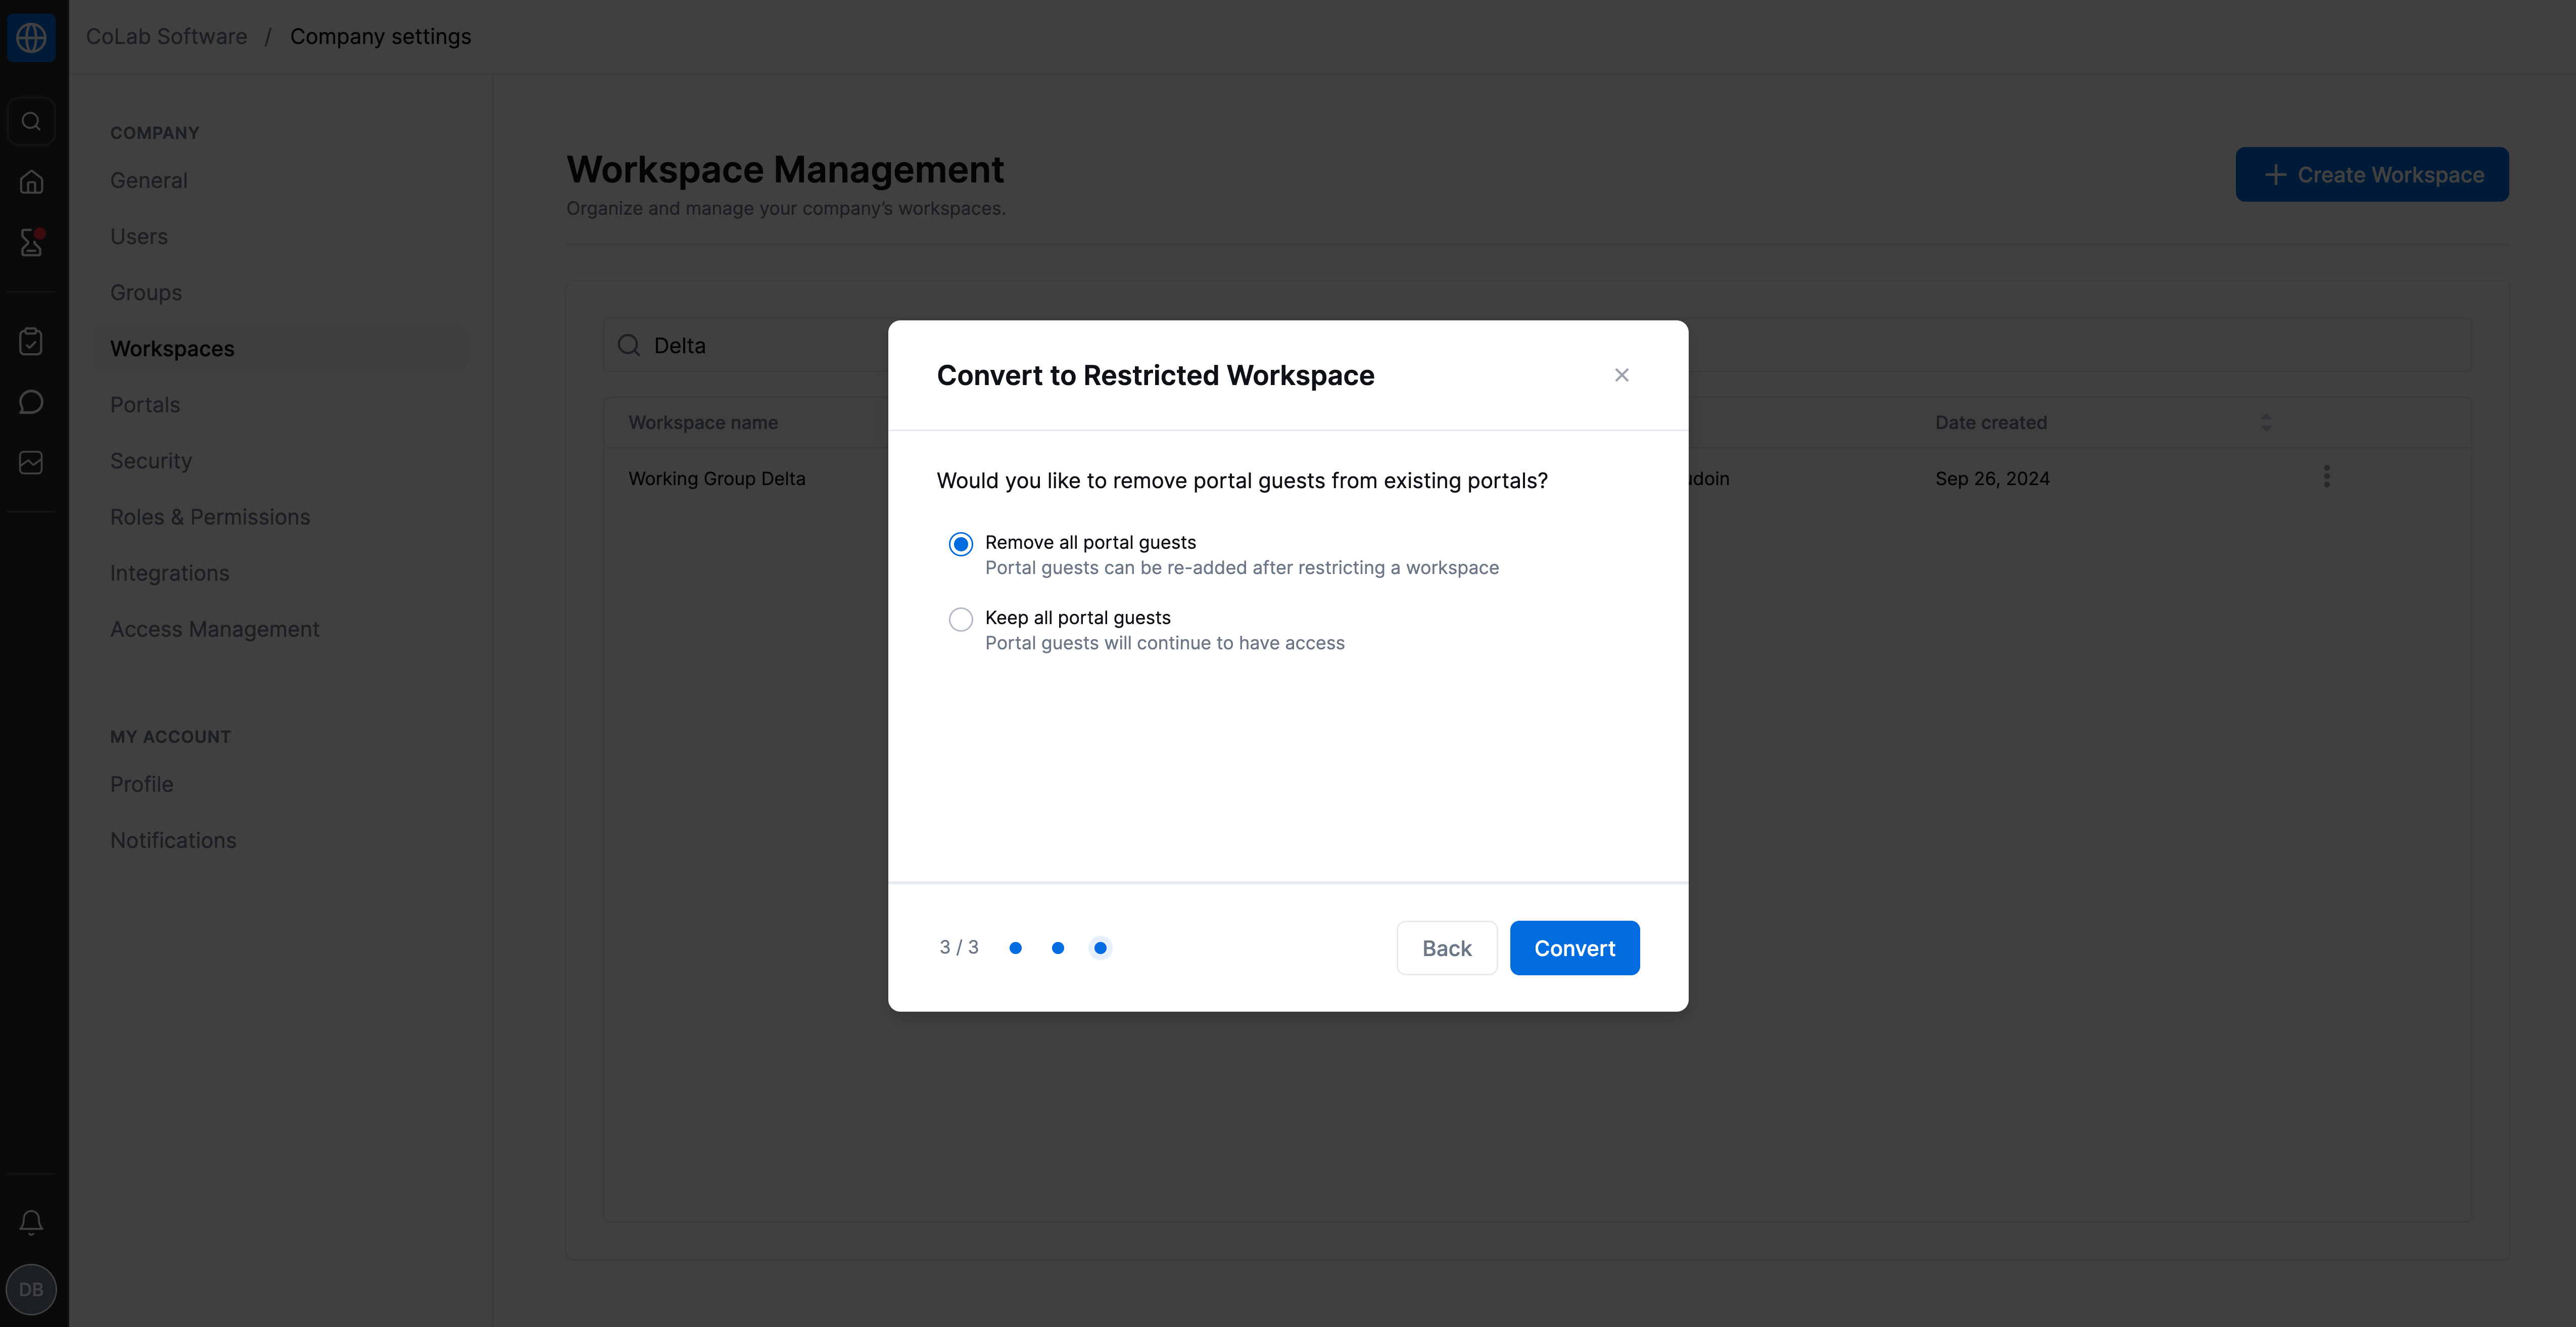Open the clipboard checklist icon

click(x=31, y=341)
